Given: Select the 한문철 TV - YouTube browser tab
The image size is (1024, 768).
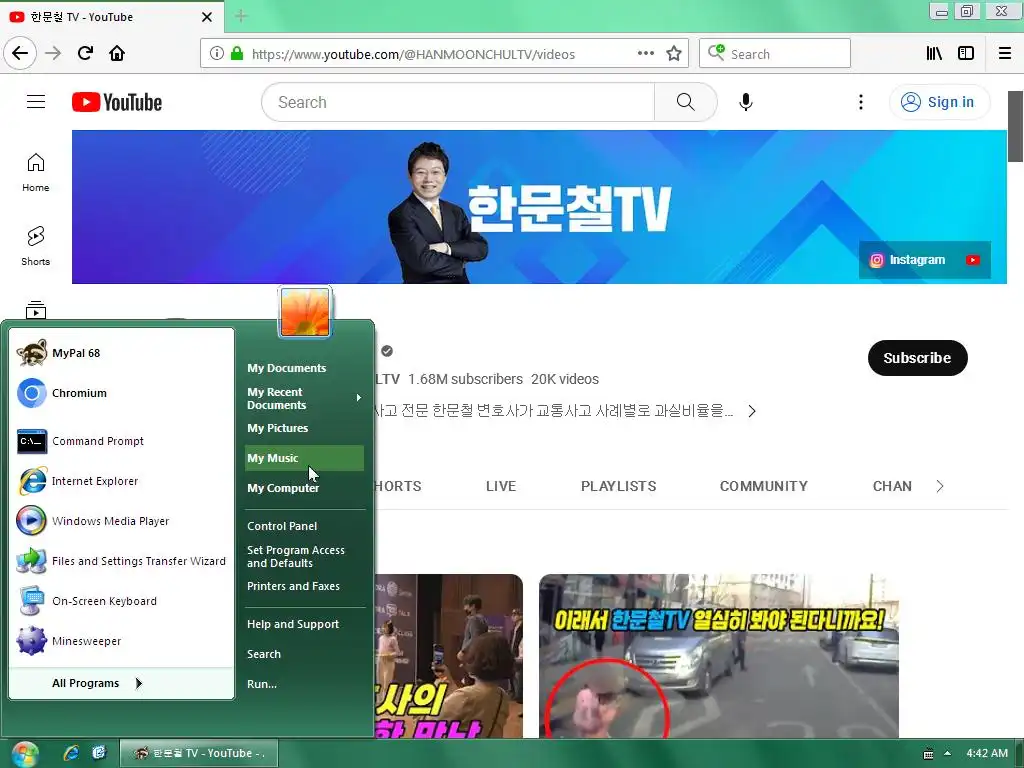Looking at the screenshot, I should coord(111,17).
